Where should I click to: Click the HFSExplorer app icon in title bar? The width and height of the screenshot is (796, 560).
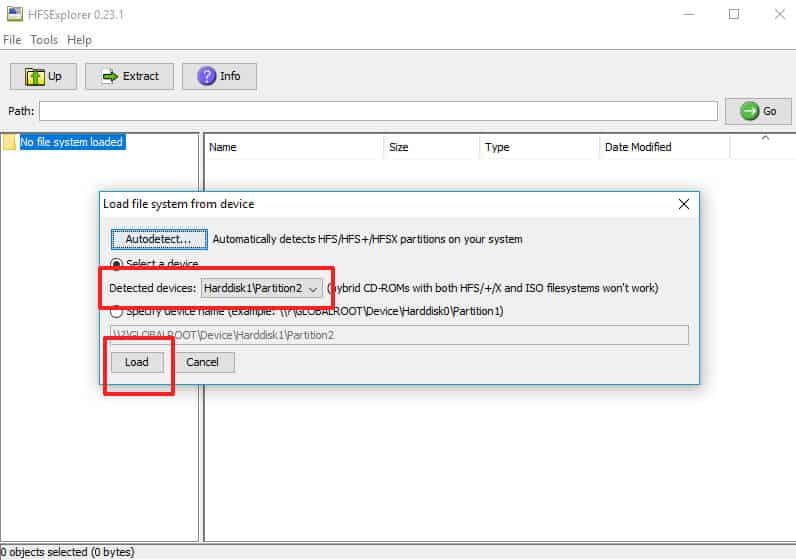(x=15, y=14)
